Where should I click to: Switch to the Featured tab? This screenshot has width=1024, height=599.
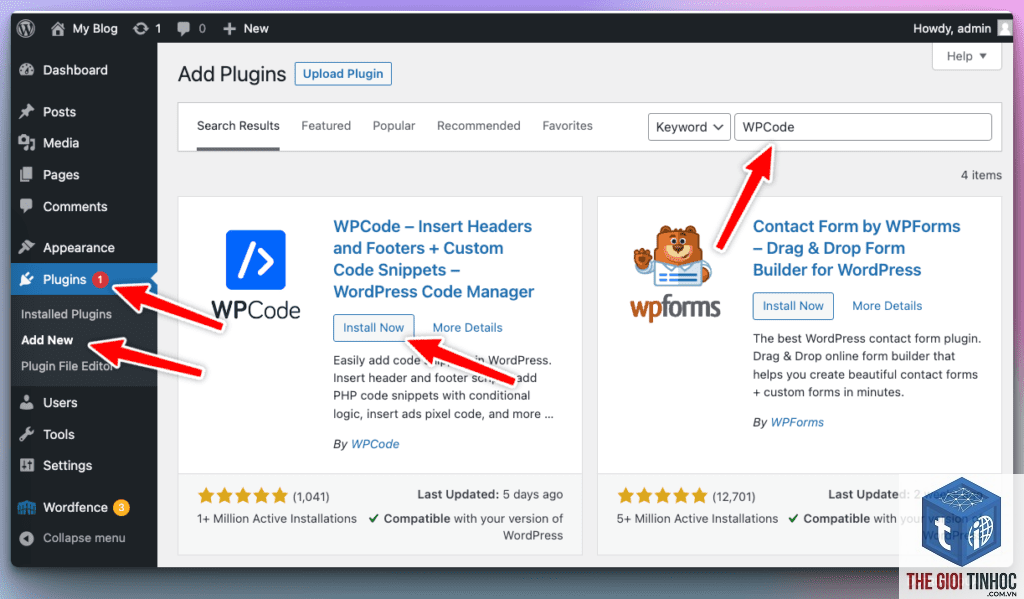(326, 125)
